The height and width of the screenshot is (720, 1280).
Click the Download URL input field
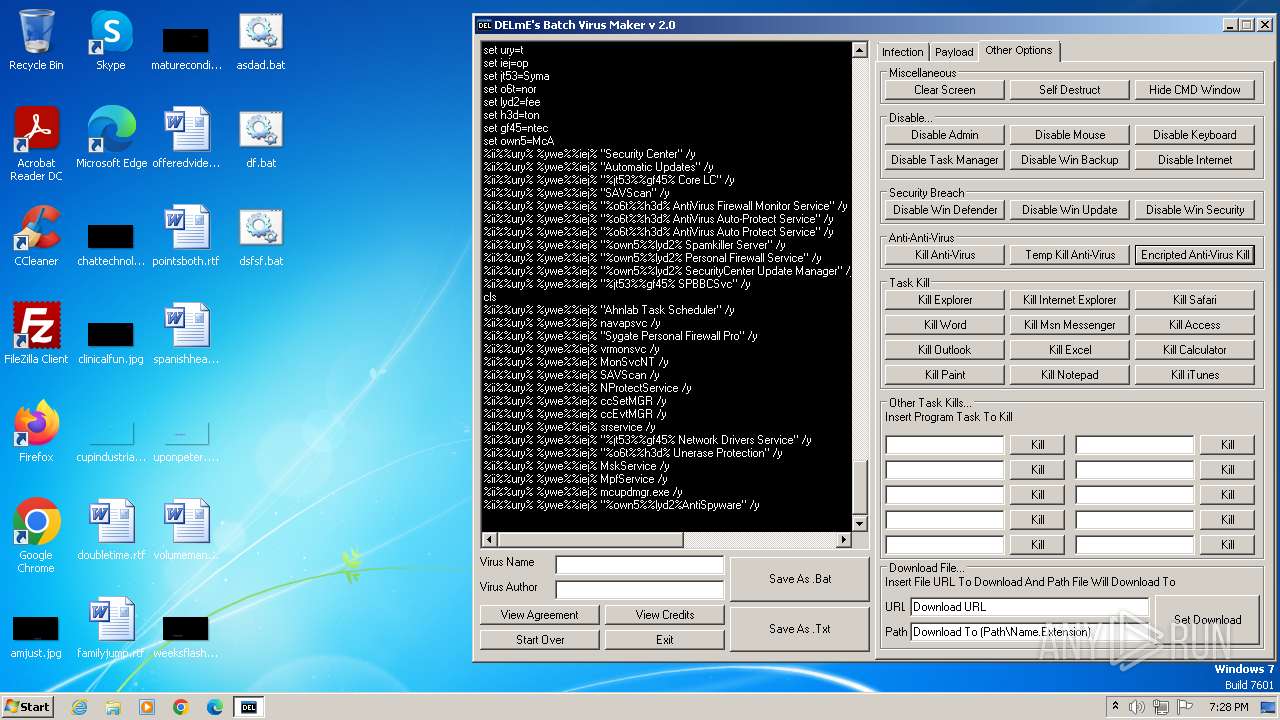coord(1030,607)
